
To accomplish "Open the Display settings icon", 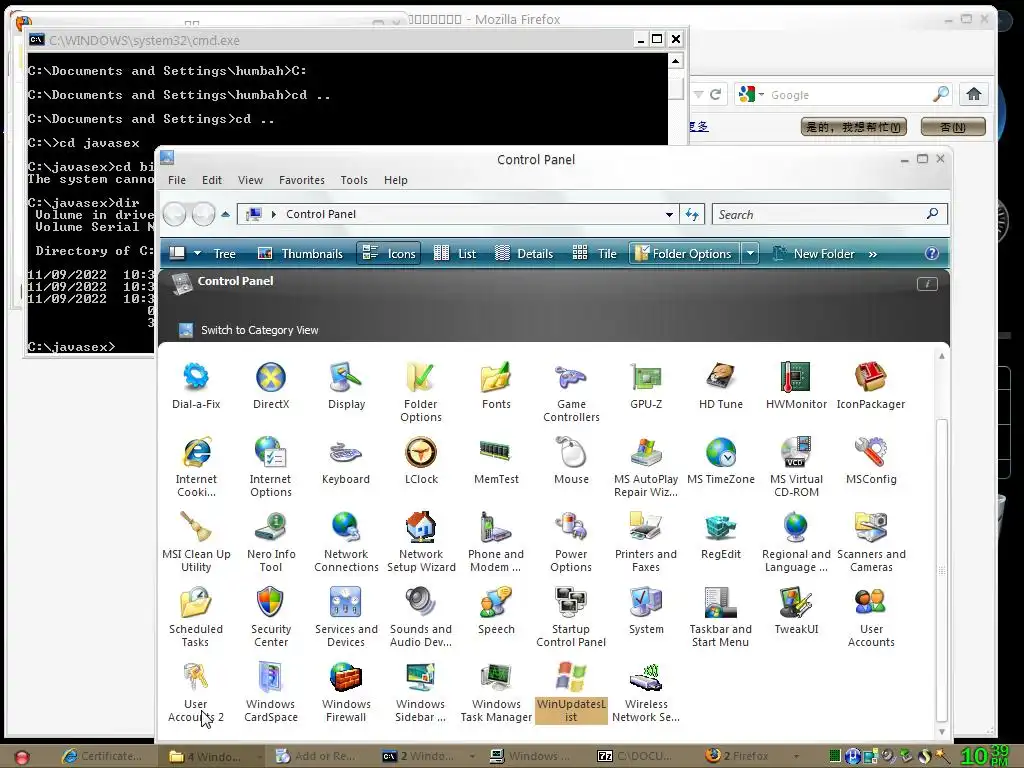I will (x=346, y=386).
